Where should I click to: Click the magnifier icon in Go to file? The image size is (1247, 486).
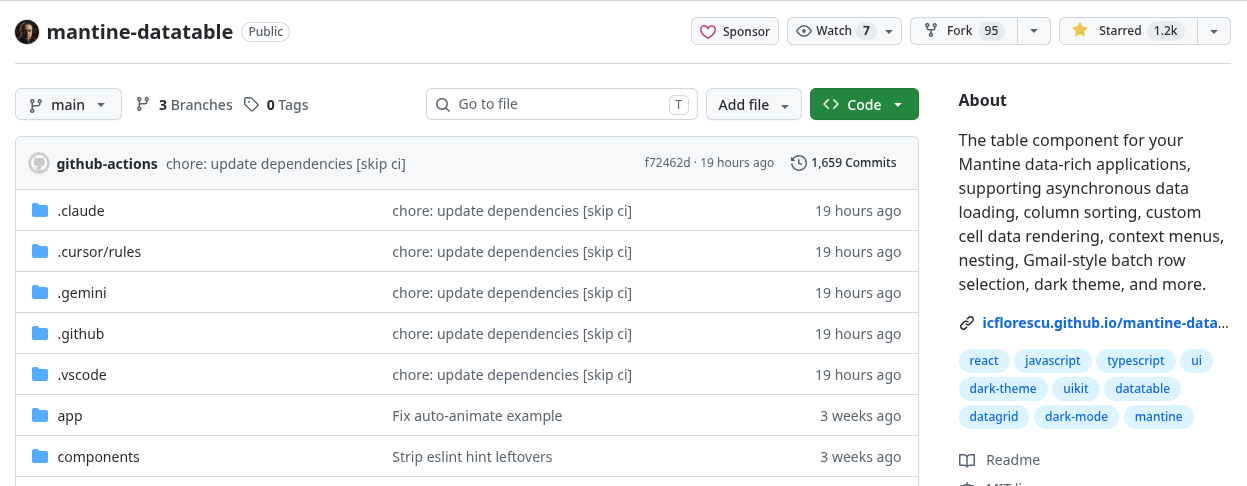click(x=443, y=104)
